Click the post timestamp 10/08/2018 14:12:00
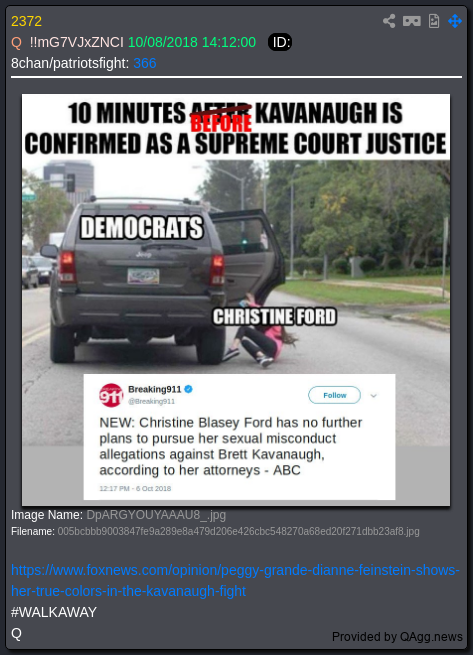 click(x=192, y=42)
